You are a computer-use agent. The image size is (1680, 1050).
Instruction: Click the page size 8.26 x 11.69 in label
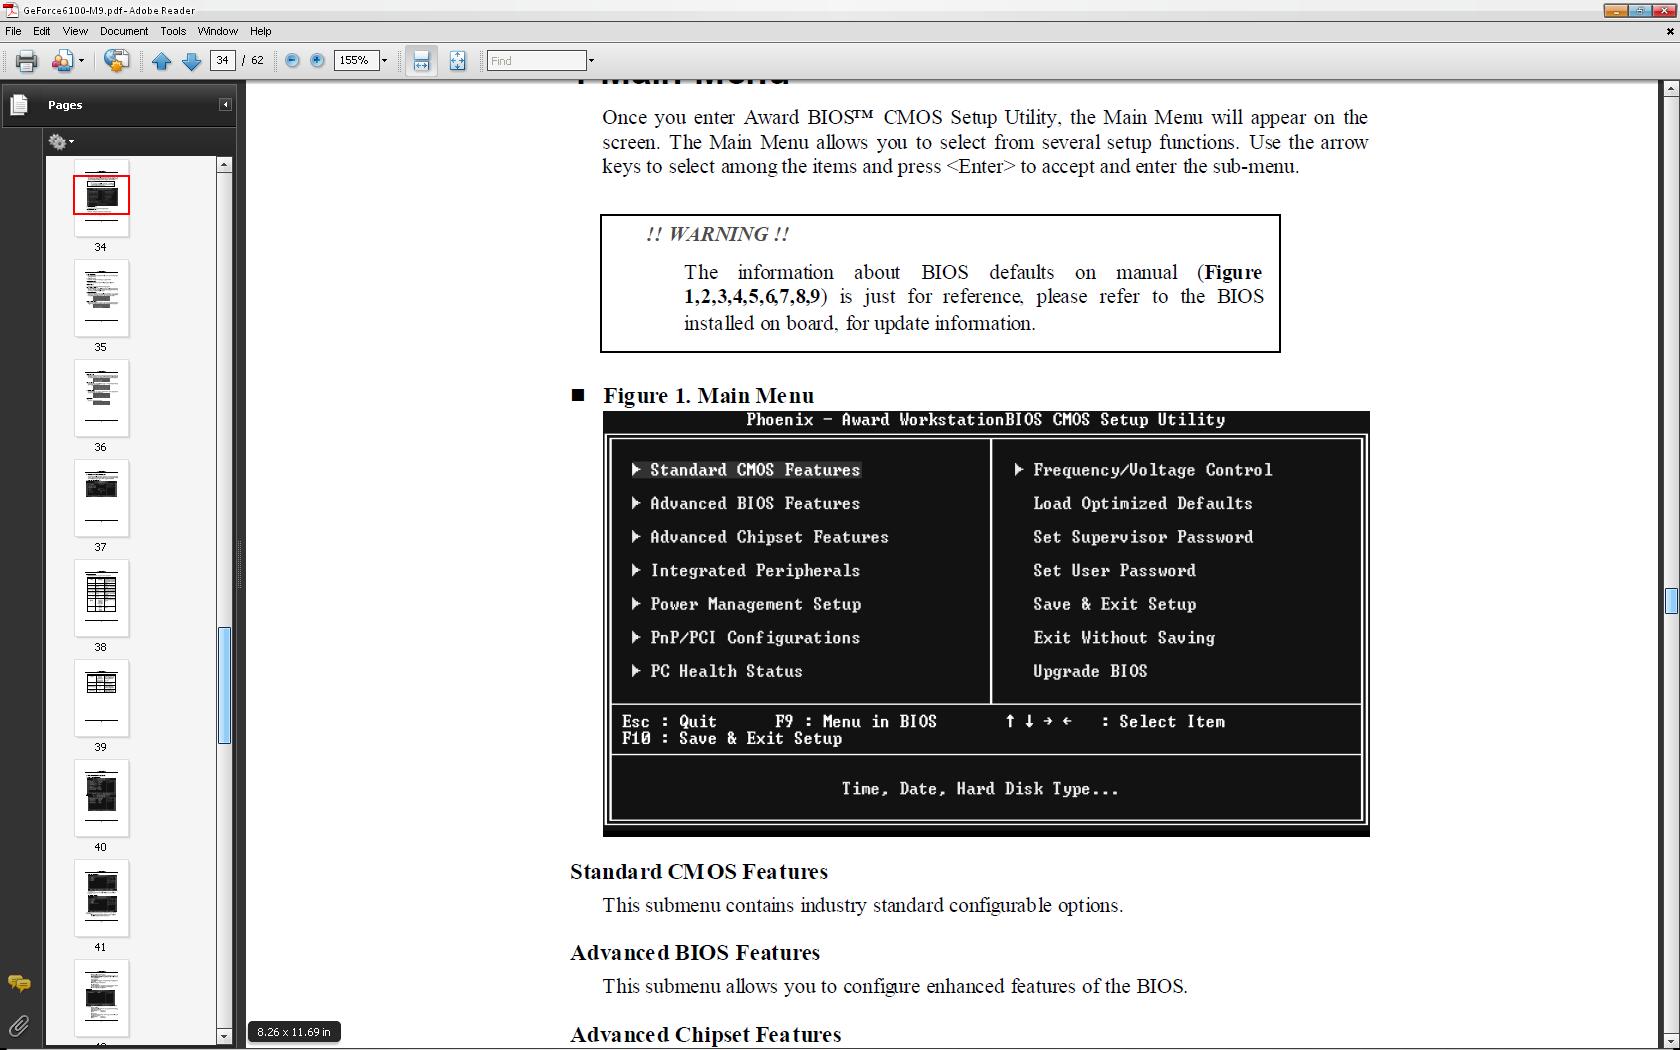click(x=294, y=1032)
